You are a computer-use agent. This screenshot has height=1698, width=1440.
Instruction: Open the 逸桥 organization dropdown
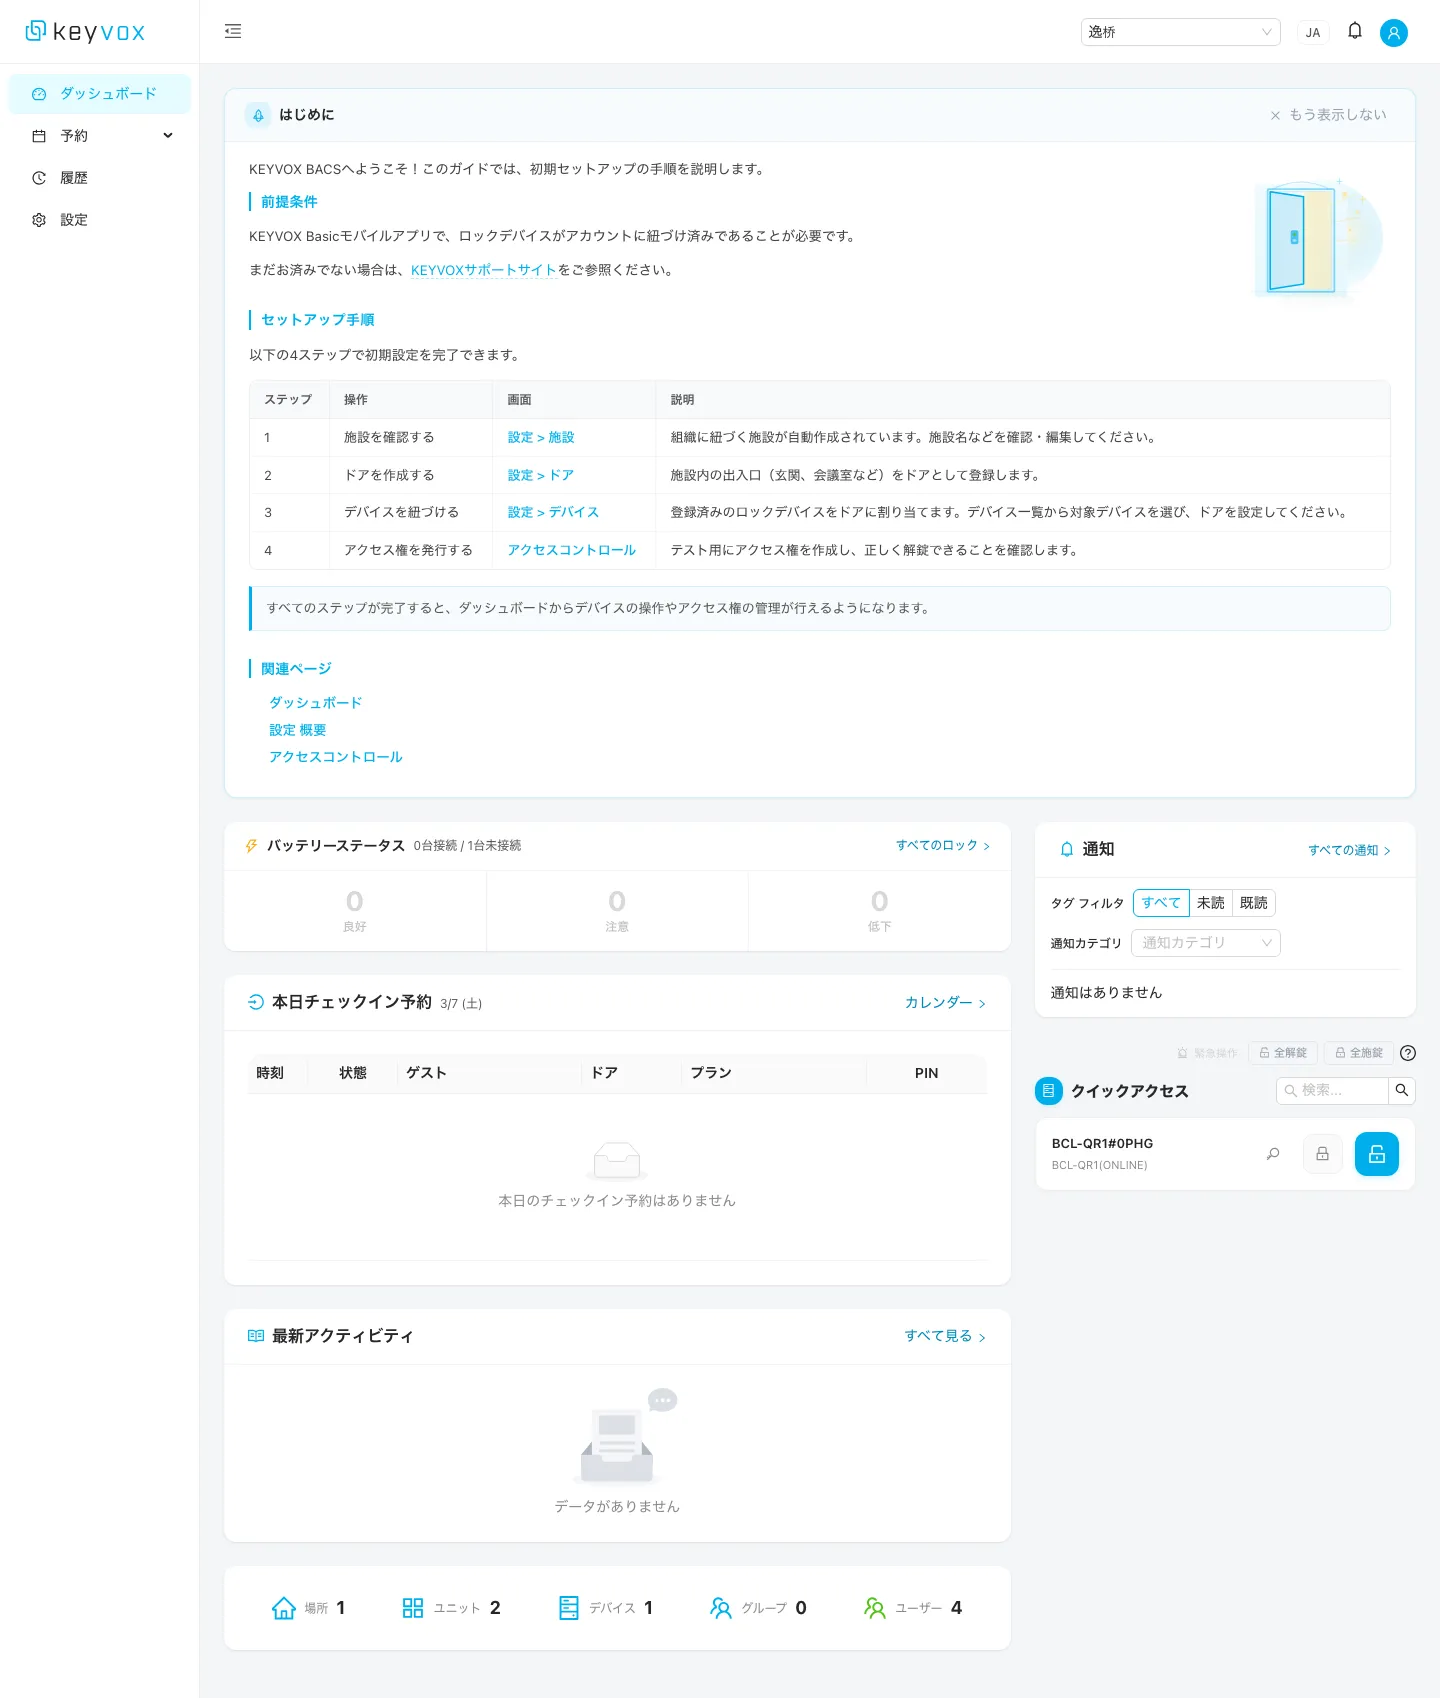[x=1180, y=32]
